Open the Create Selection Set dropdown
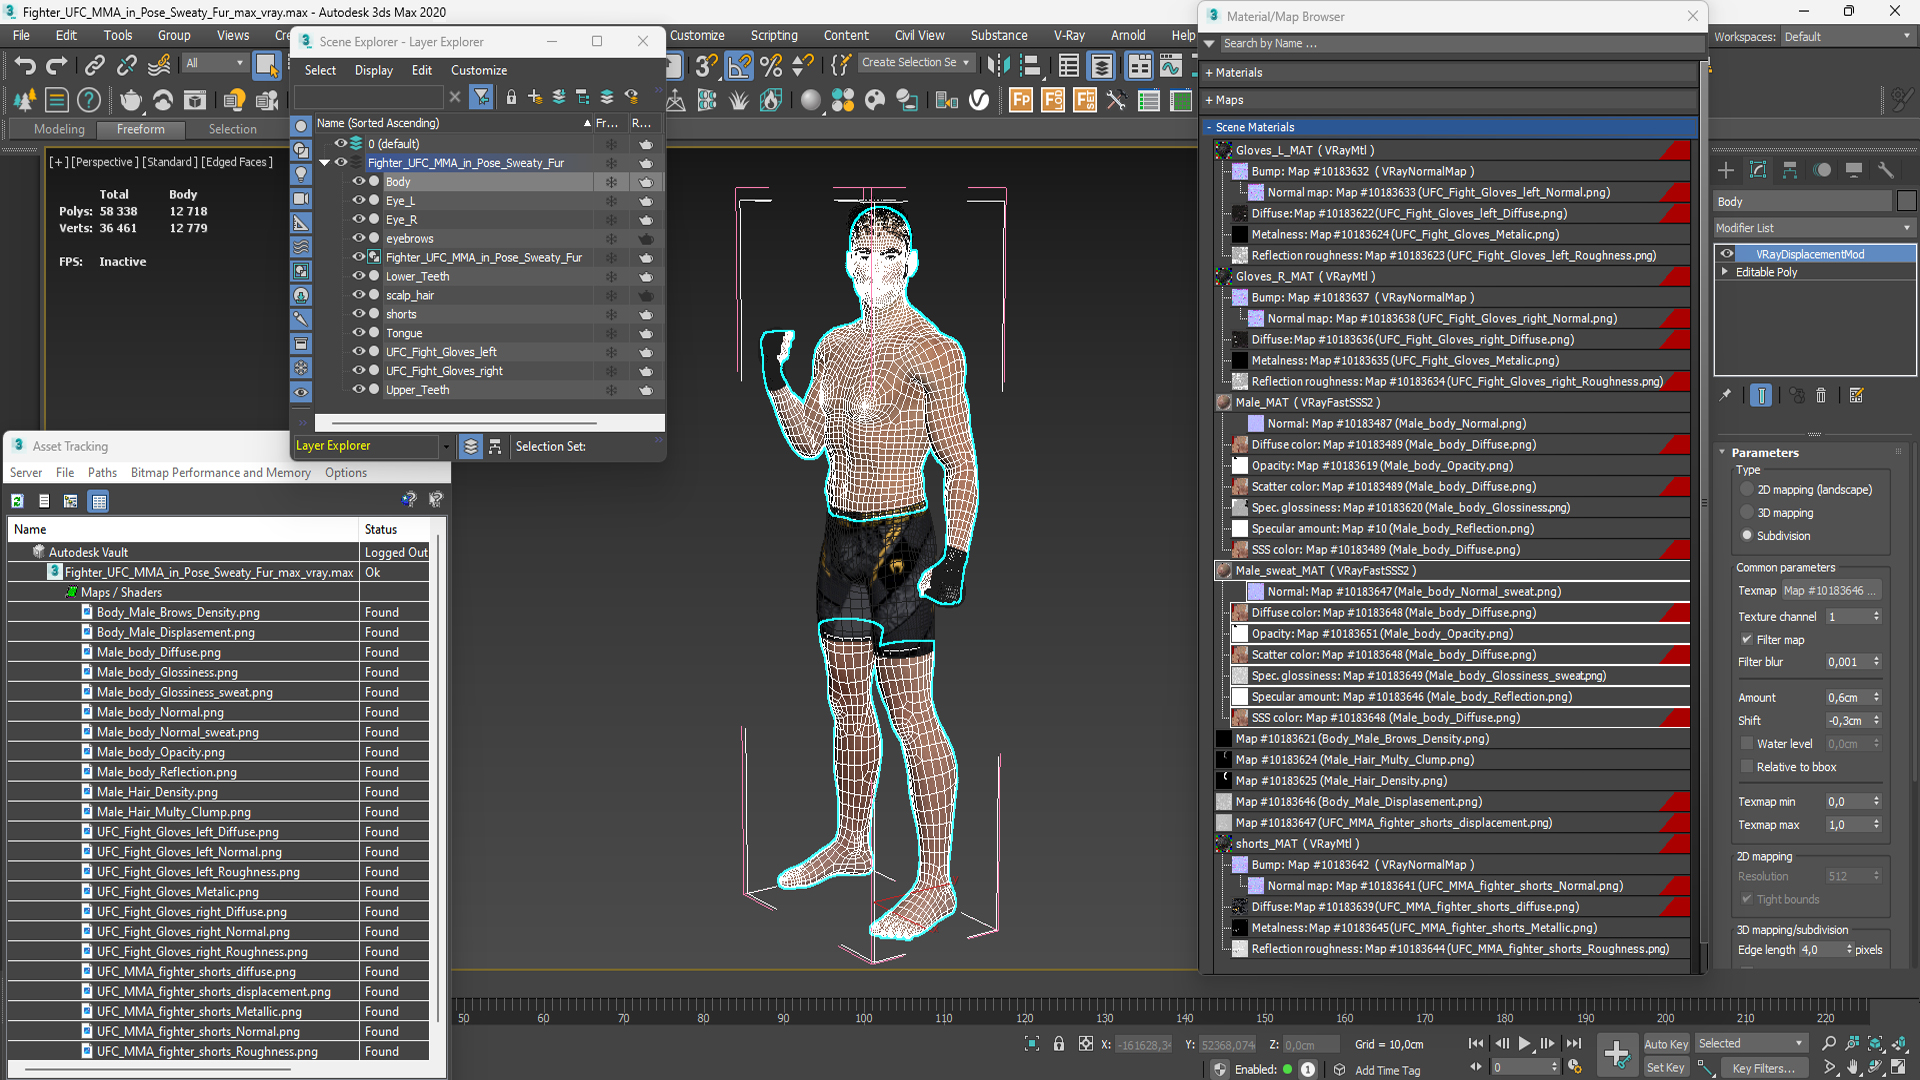Screen dimensions: 1920x1080 915,62
